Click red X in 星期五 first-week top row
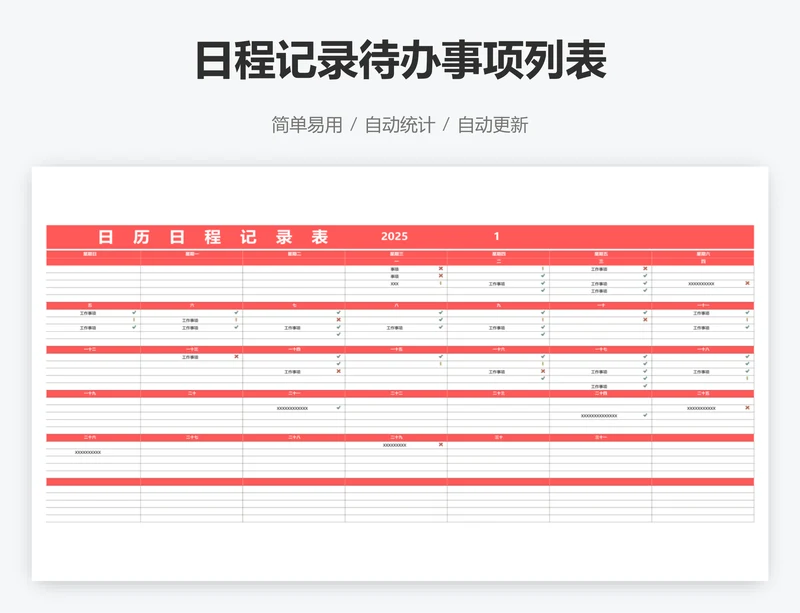The width and height of the screenshot is (800, 613). tap(646, 269)
